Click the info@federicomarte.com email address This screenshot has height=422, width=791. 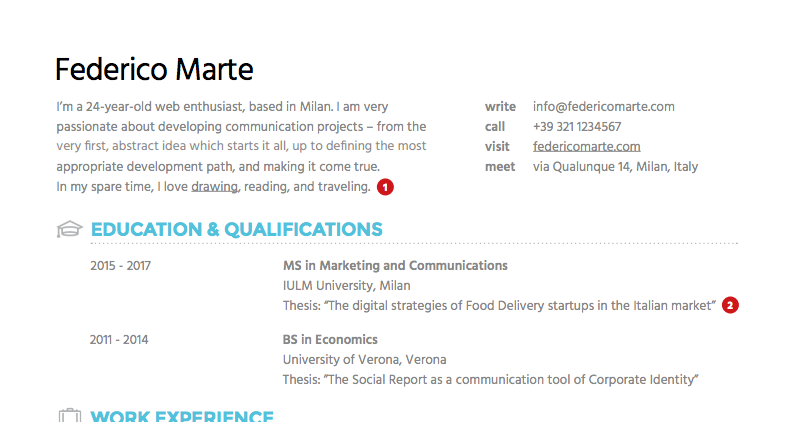coord(604,107)
